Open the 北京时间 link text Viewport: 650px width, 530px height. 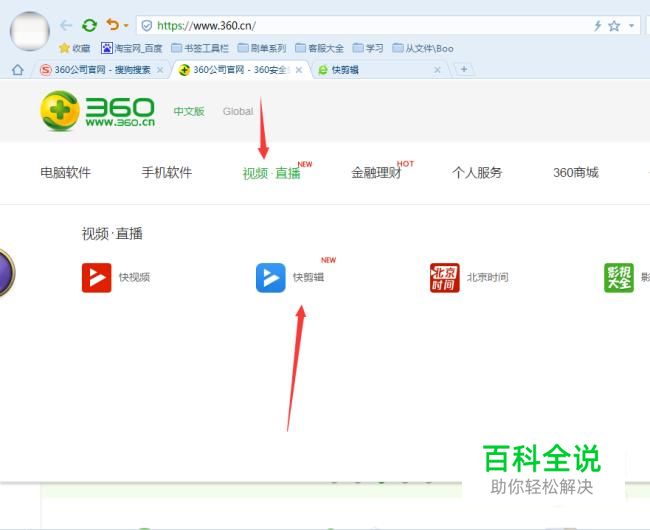click(x=488, y=277)
